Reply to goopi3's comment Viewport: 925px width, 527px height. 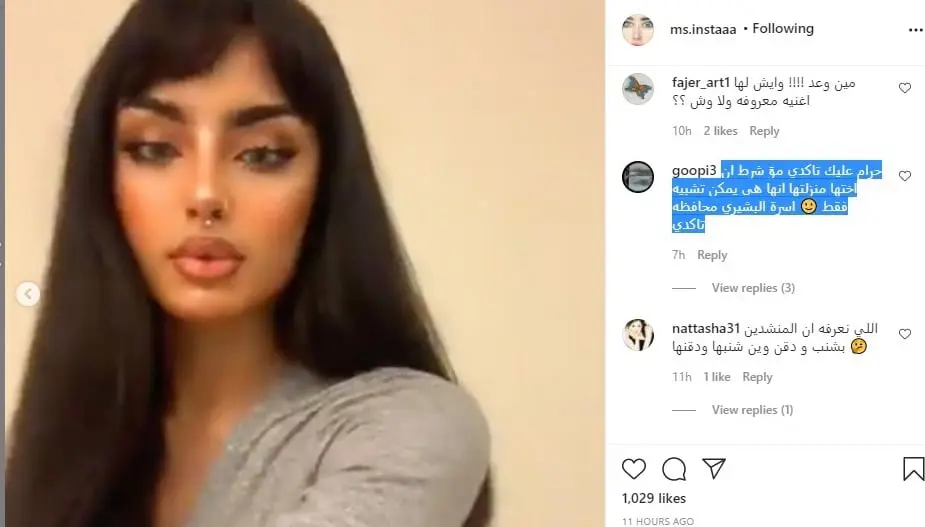click(712, 255)
